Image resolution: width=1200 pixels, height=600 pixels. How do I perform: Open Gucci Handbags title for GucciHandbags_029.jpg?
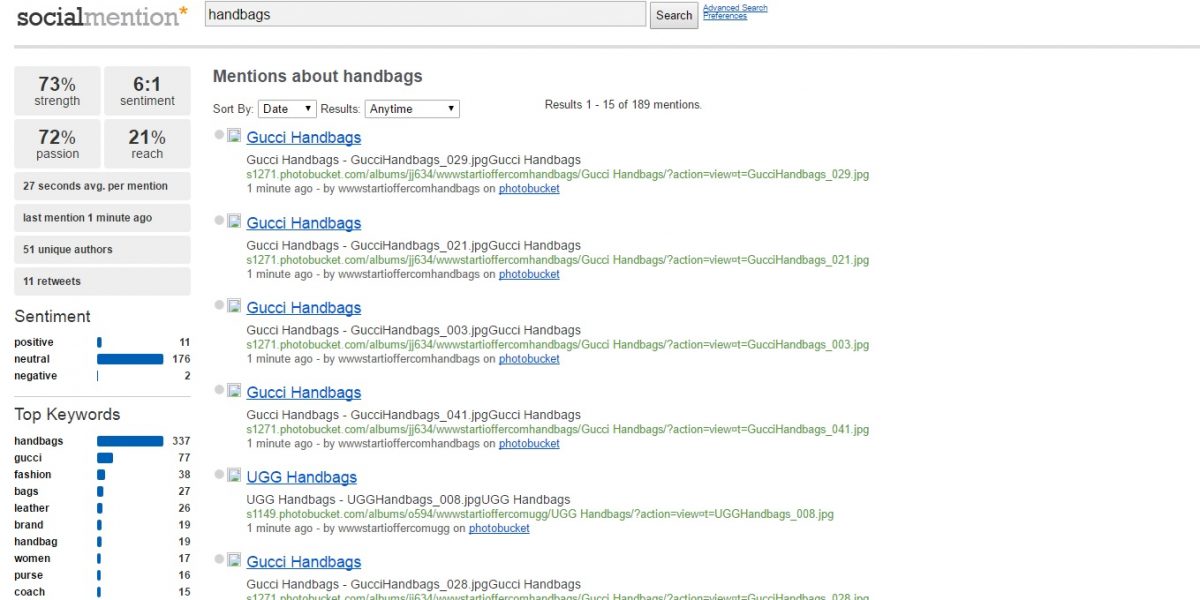tap(304, 138)
